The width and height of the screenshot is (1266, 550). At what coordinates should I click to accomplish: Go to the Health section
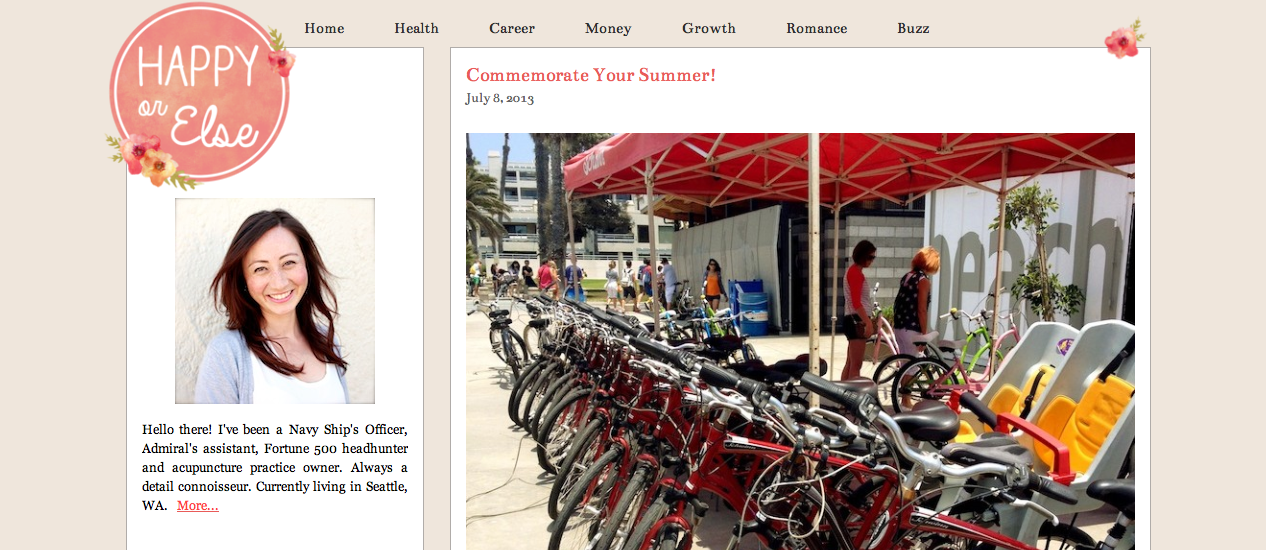[x=416, y=28]
